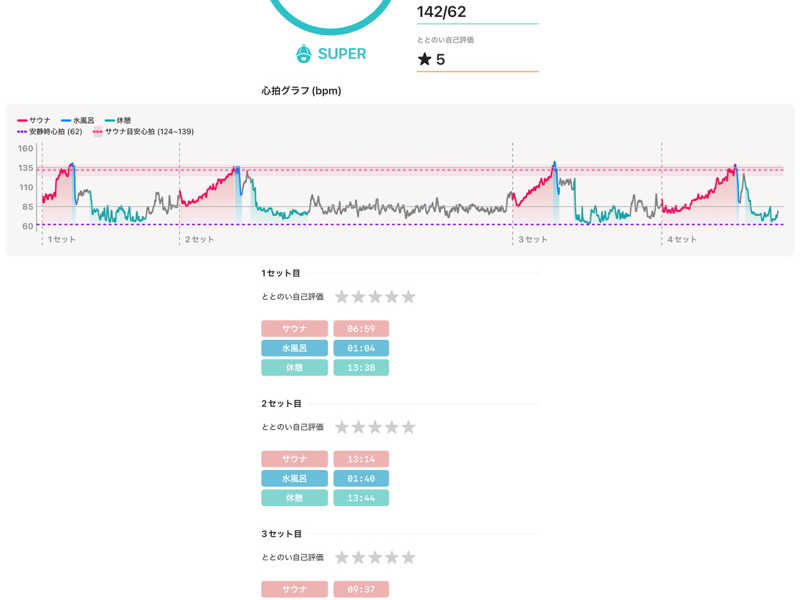
Task: Select the 4セット marker on graph
Action: [680, 240]
